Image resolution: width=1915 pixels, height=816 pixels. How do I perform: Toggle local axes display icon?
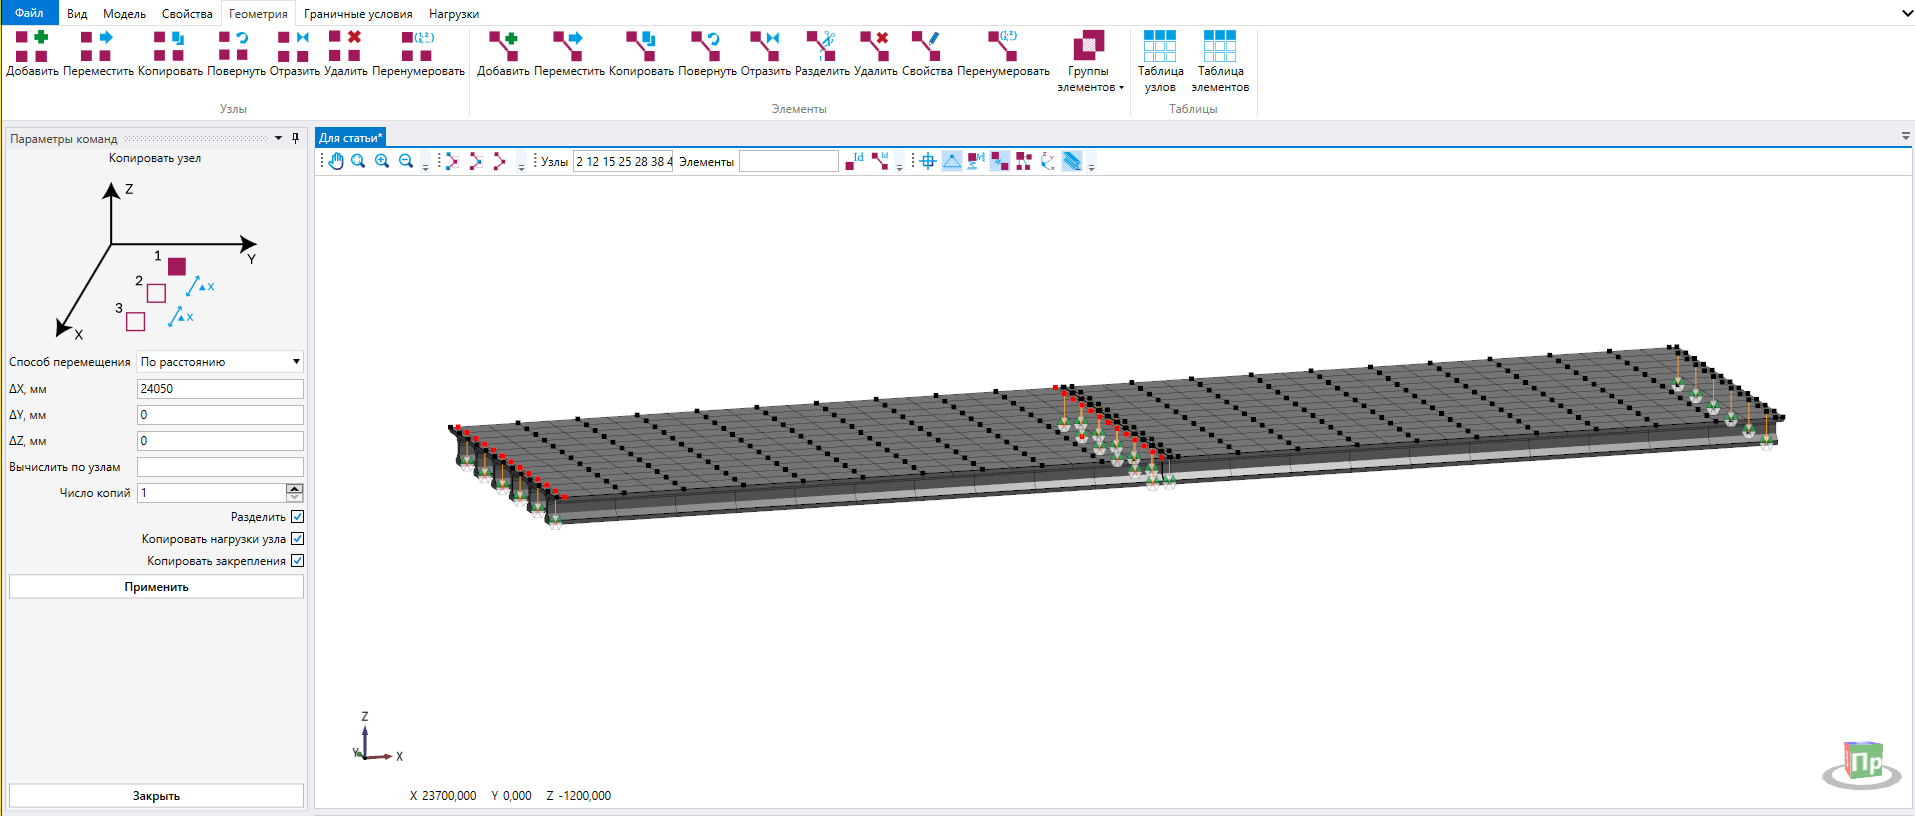point(1048,161)
